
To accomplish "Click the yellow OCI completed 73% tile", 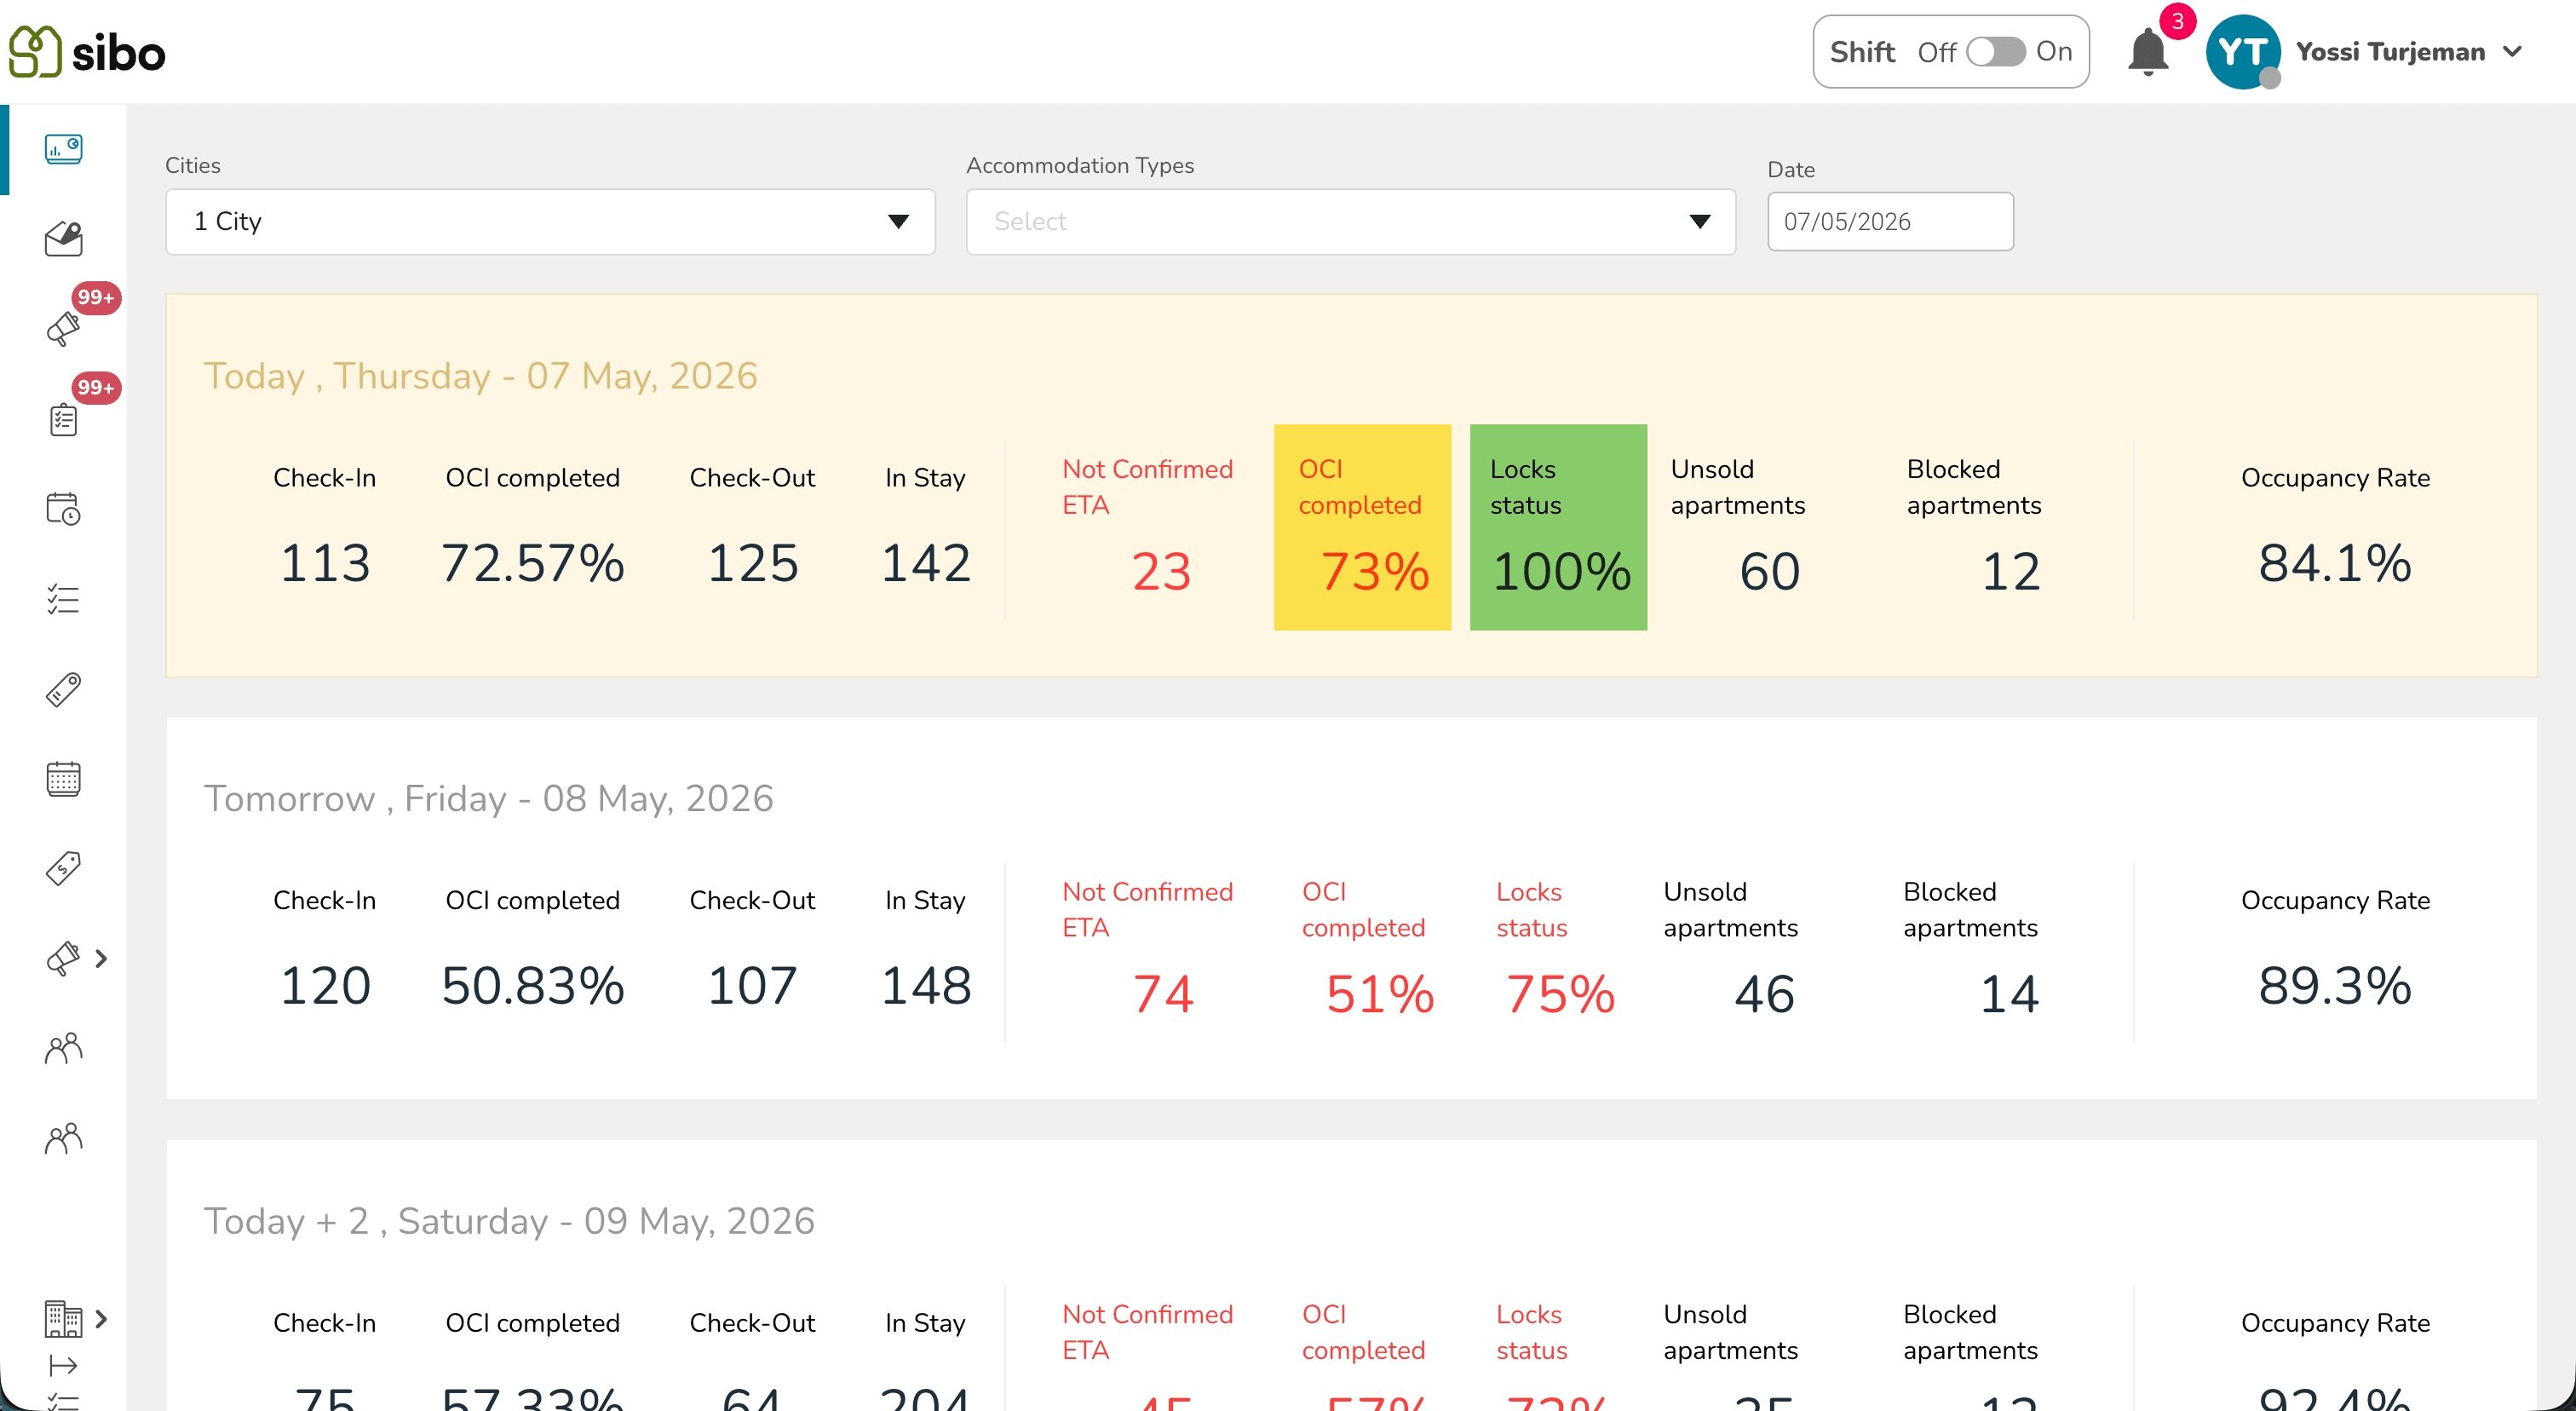I will pos(1362,527).
